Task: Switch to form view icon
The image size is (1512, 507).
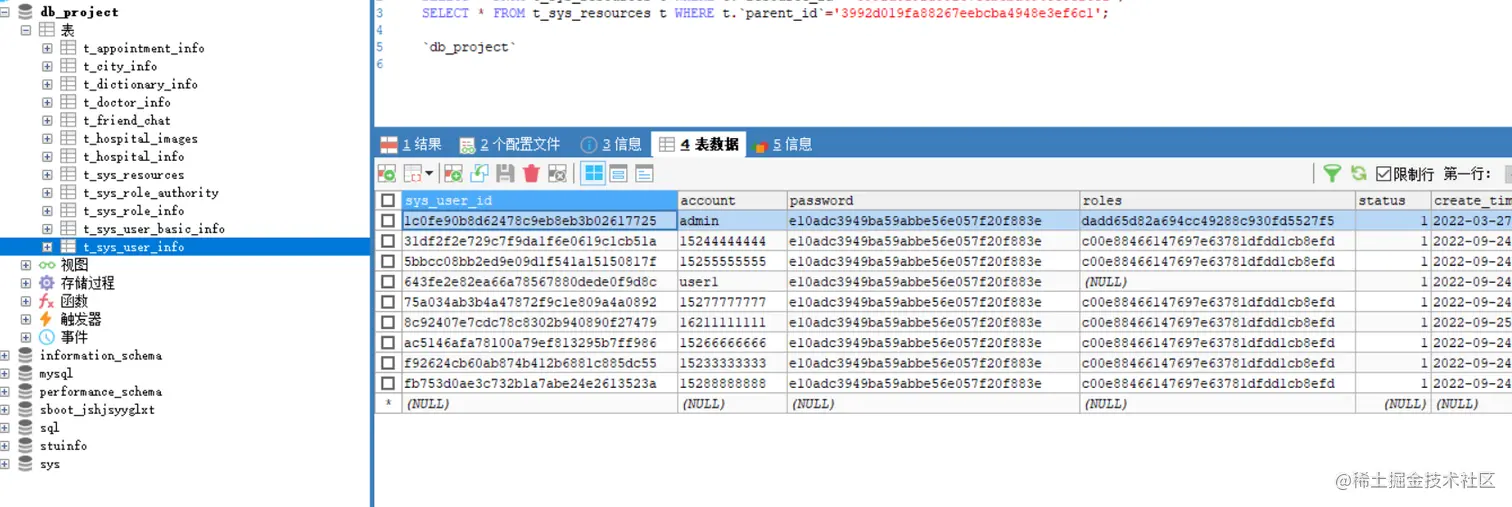Action: [x=619, y=173]
